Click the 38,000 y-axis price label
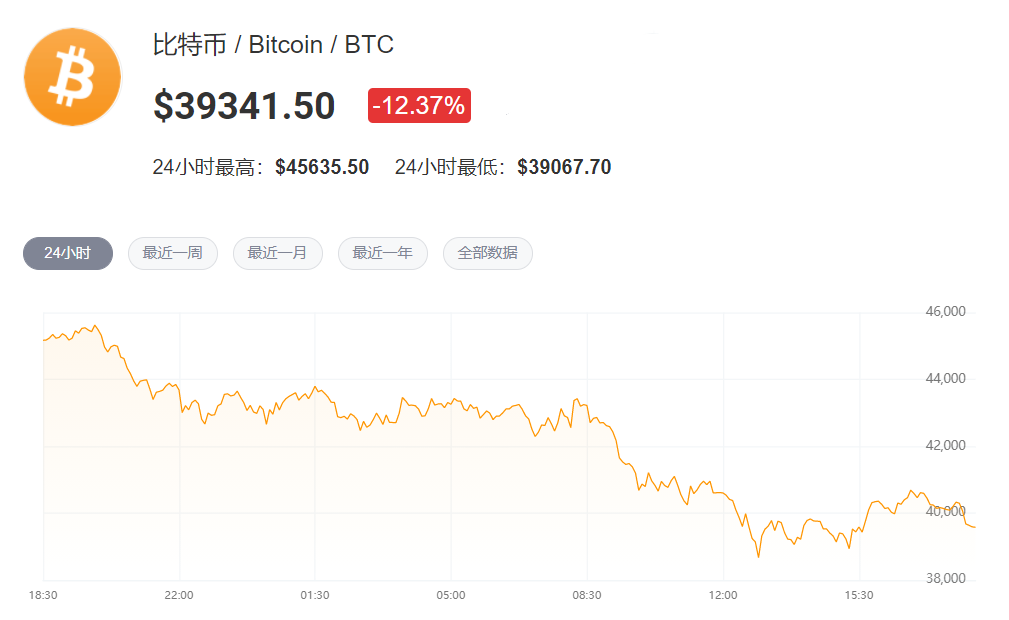The image size is (1009, 620). tap(945, 579)
